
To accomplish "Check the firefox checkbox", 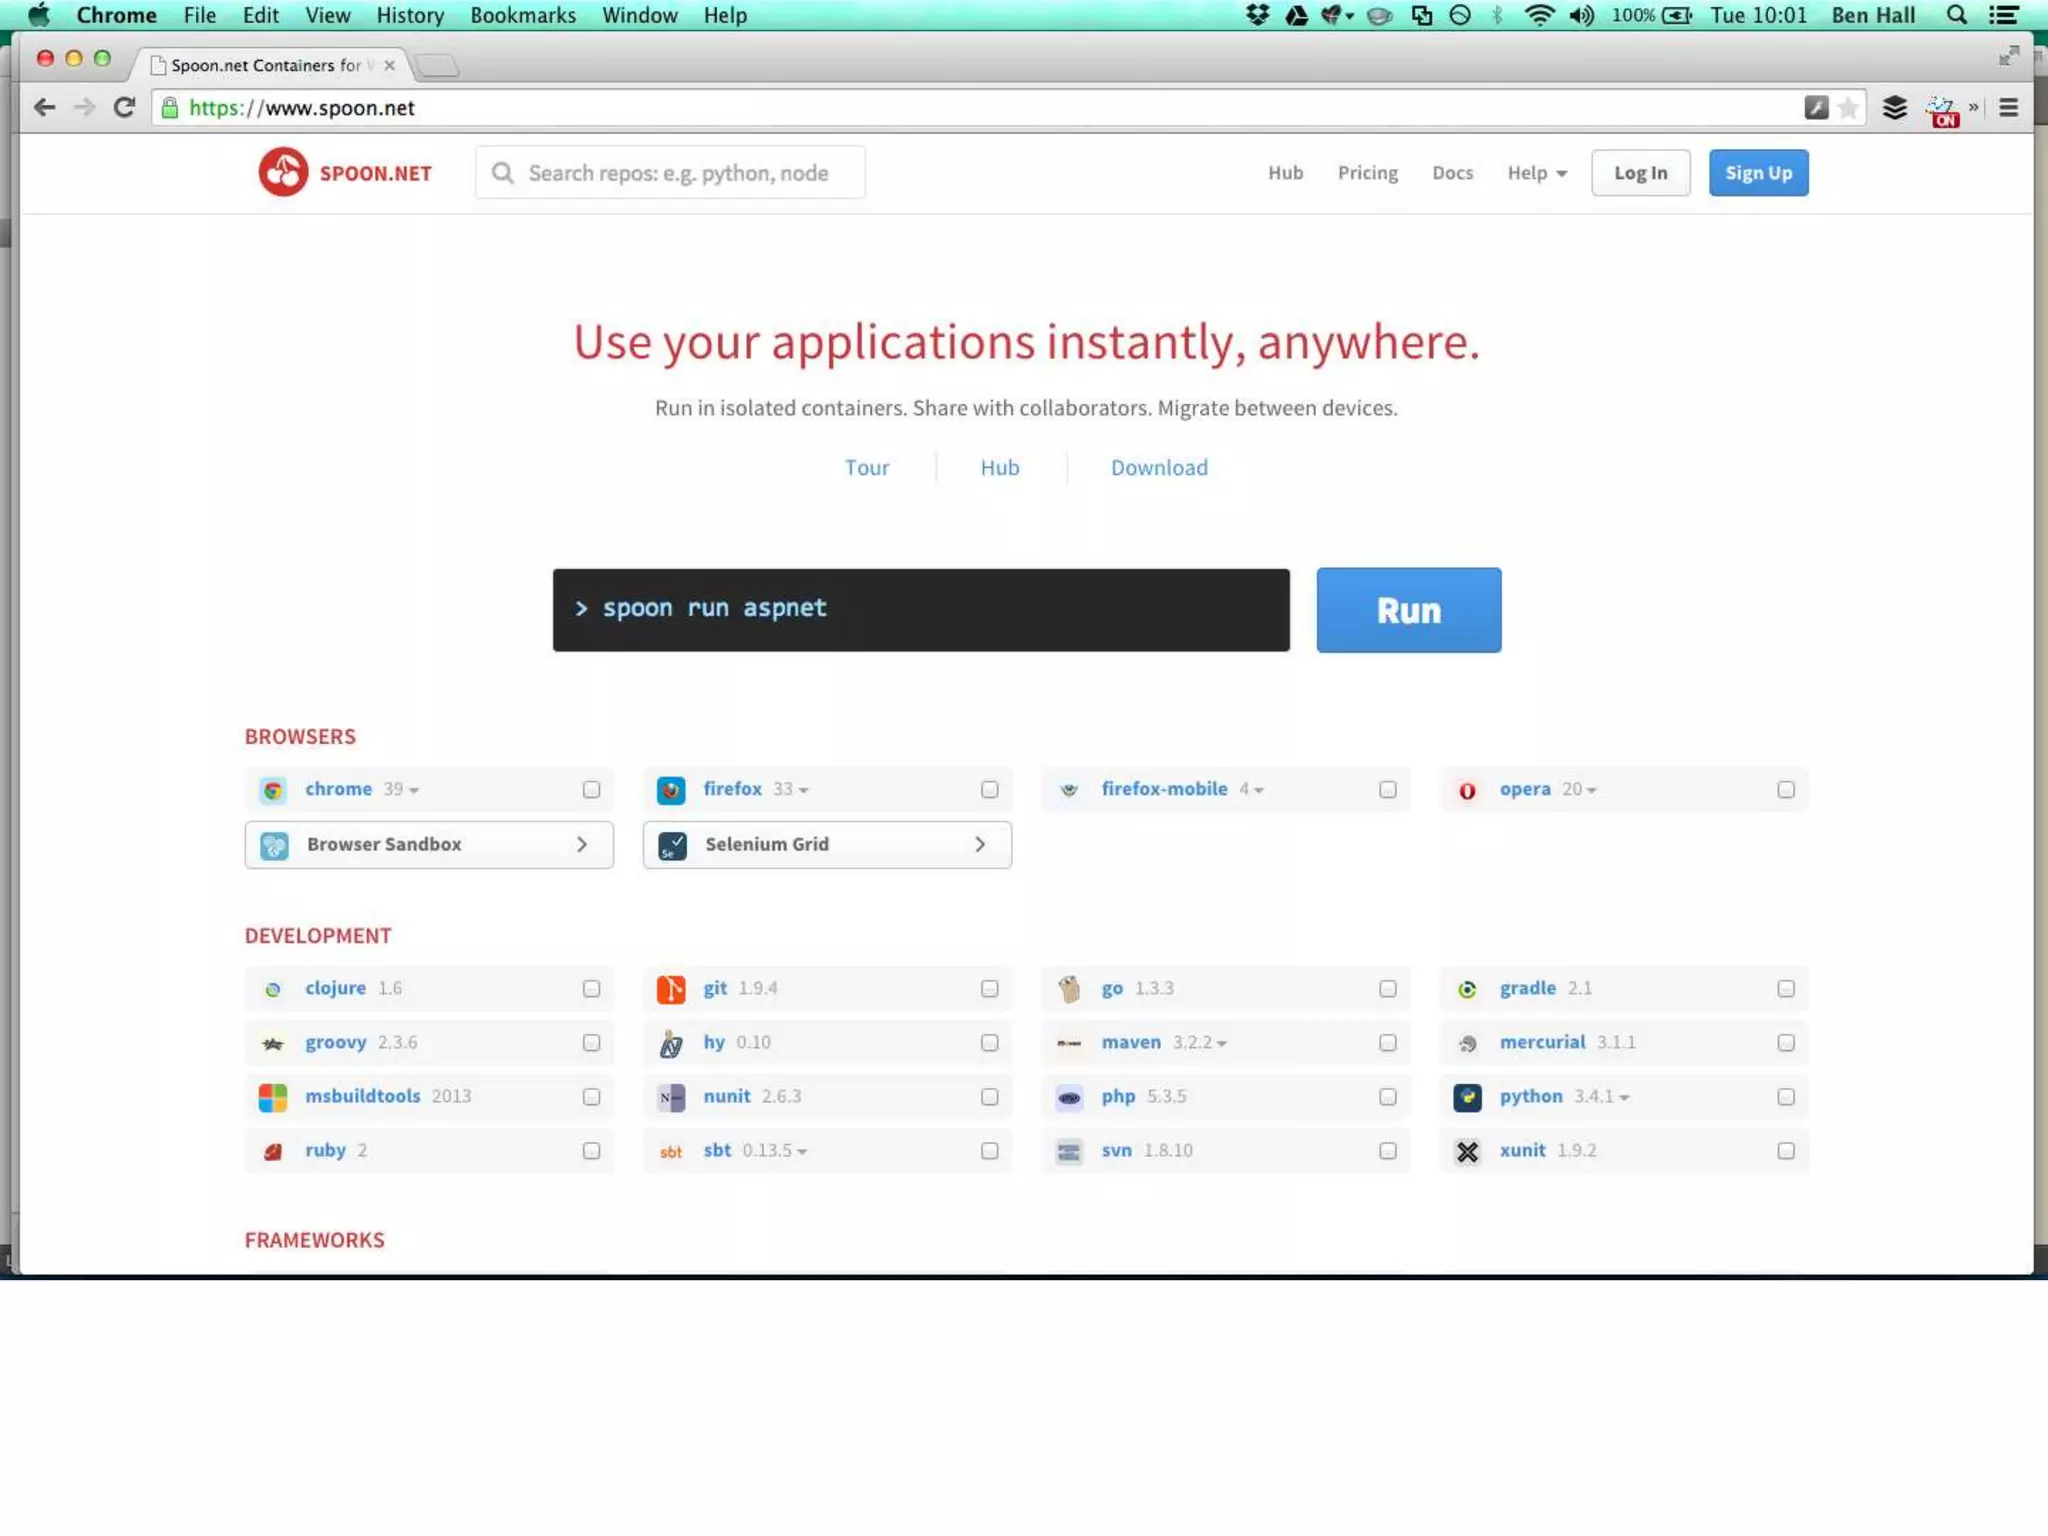I will (989, 790).
